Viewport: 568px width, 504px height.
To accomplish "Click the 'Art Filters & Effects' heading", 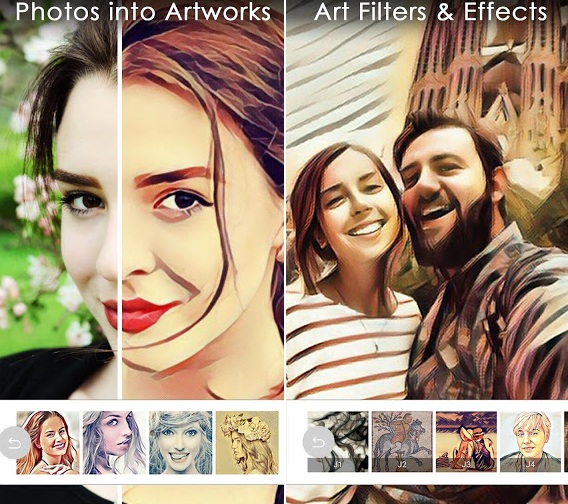I will (x=431, y=12).
